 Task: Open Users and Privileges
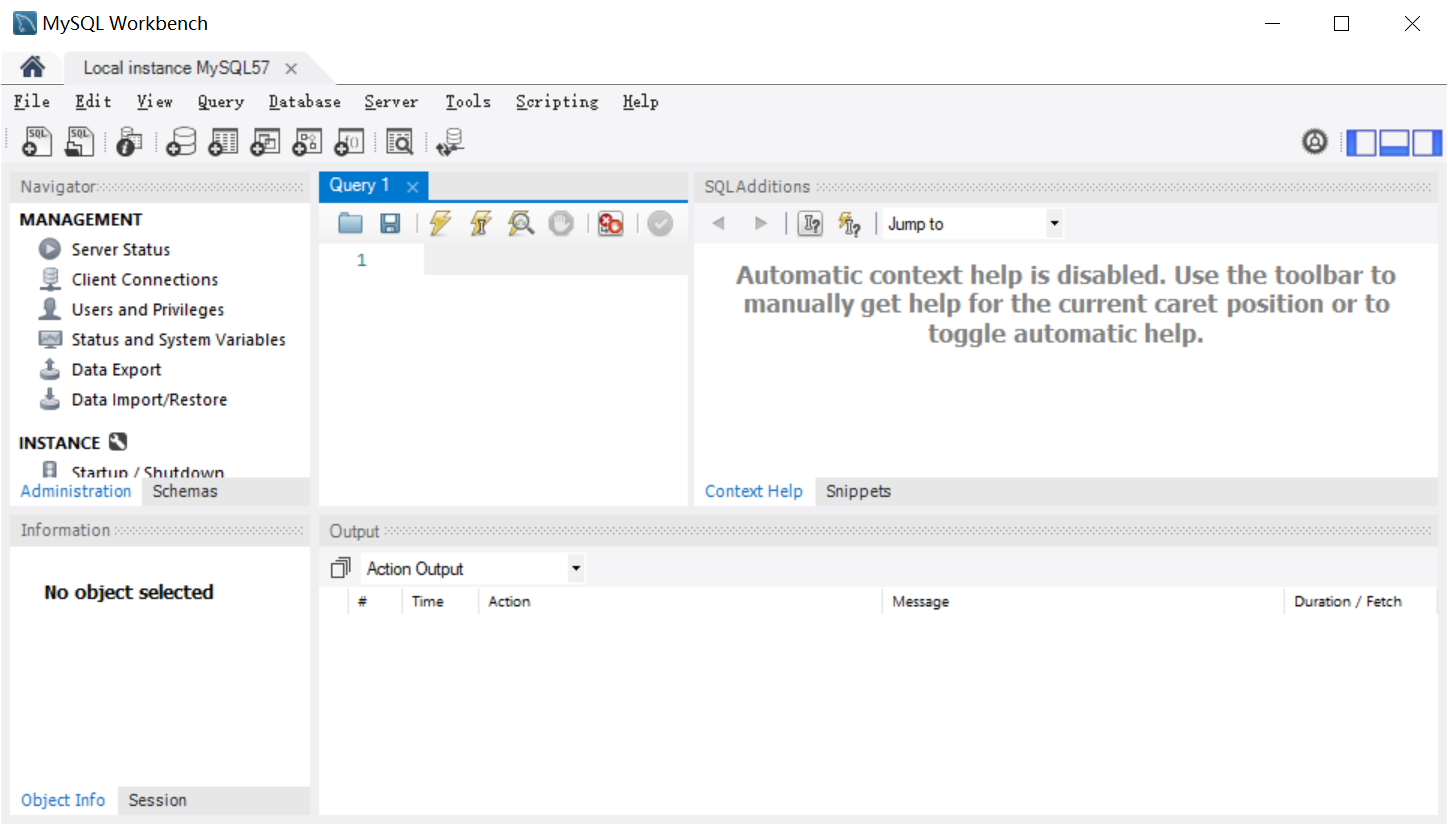click(x=148, y=309)
